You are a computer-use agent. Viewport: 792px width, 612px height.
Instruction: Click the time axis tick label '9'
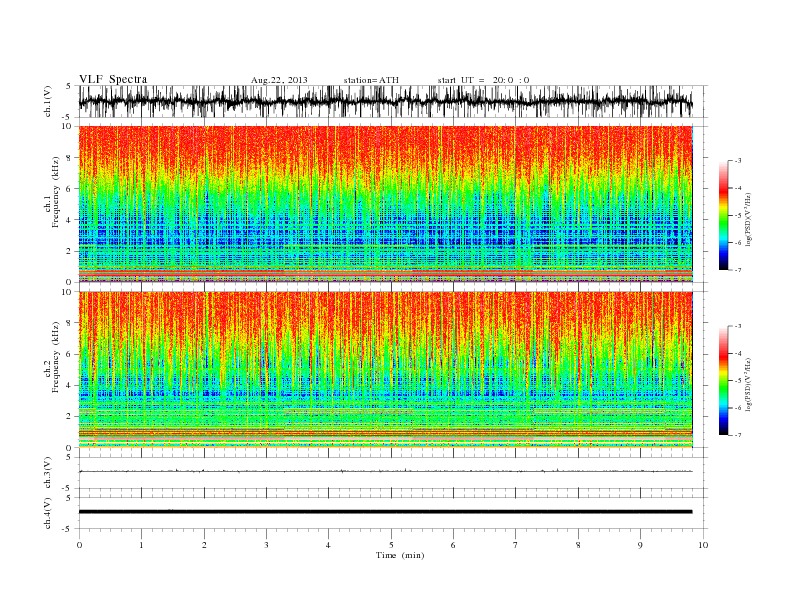point(640,545)
